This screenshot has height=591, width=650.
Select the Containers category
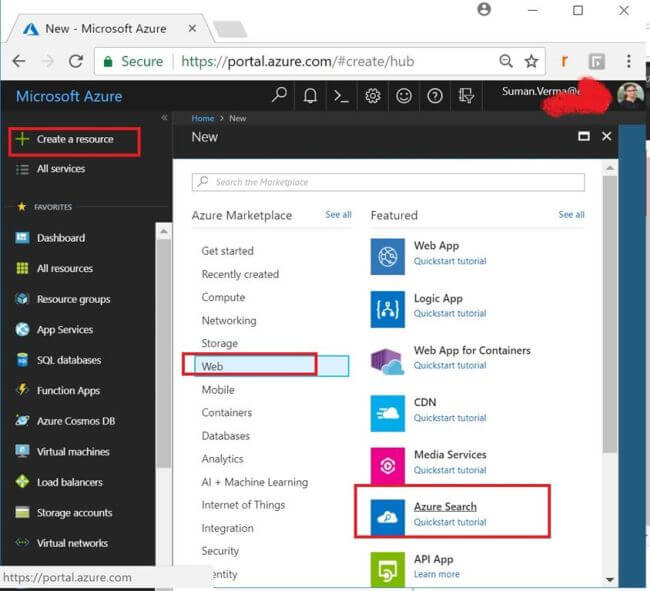coord(227,413)
